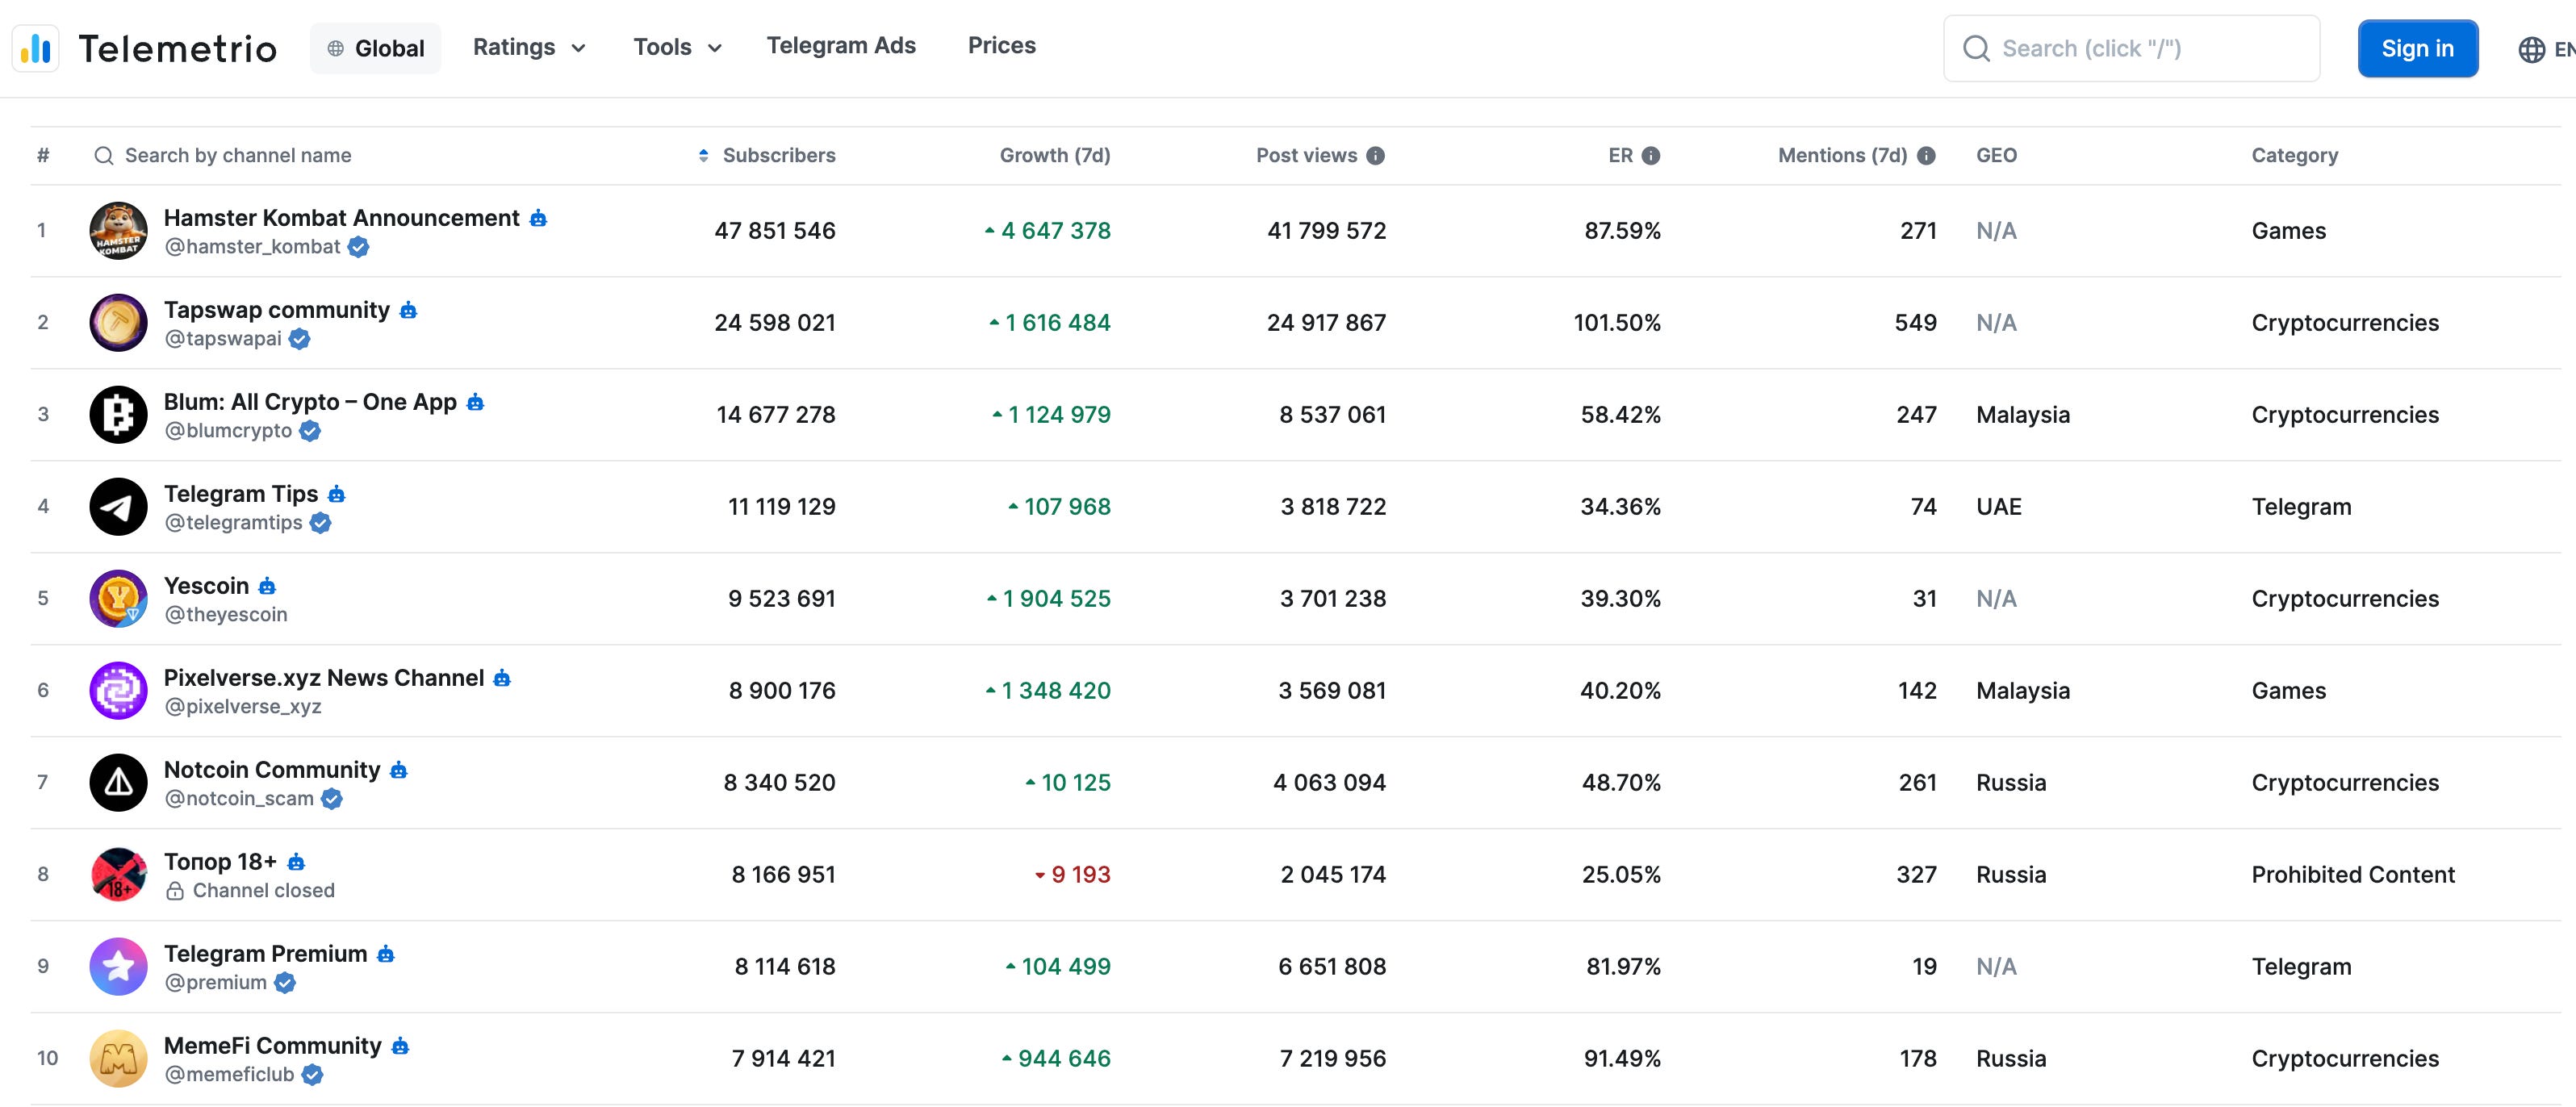Select the Global region selector
The width and height of the screenshot is (2576, 1107).
(375, 48)
